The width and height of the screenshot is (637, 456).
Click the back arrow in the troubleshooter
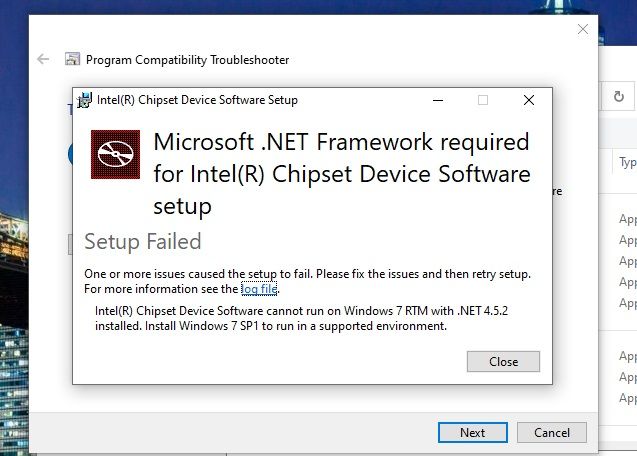point(43,59)
